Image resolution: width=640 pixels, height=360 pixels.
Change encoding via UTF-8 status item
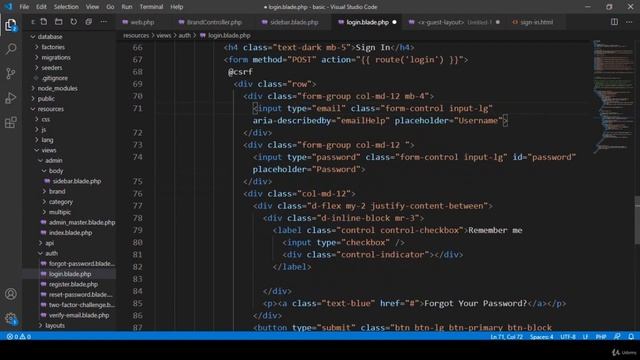tap(568, 337)
